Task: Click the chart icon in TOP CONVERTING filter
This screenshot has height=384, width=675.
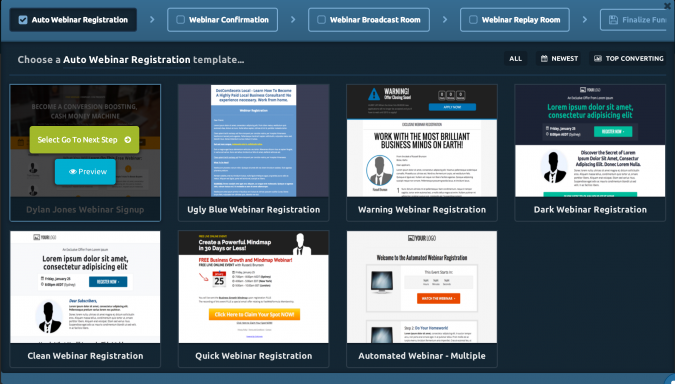Action: [598, 59]
